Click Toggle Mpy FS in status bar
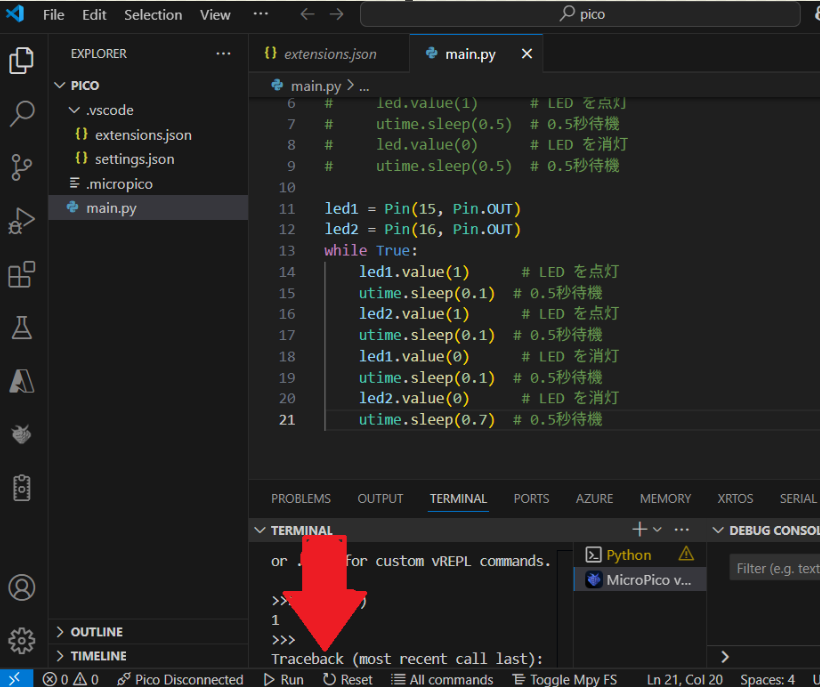 (564, 679)
